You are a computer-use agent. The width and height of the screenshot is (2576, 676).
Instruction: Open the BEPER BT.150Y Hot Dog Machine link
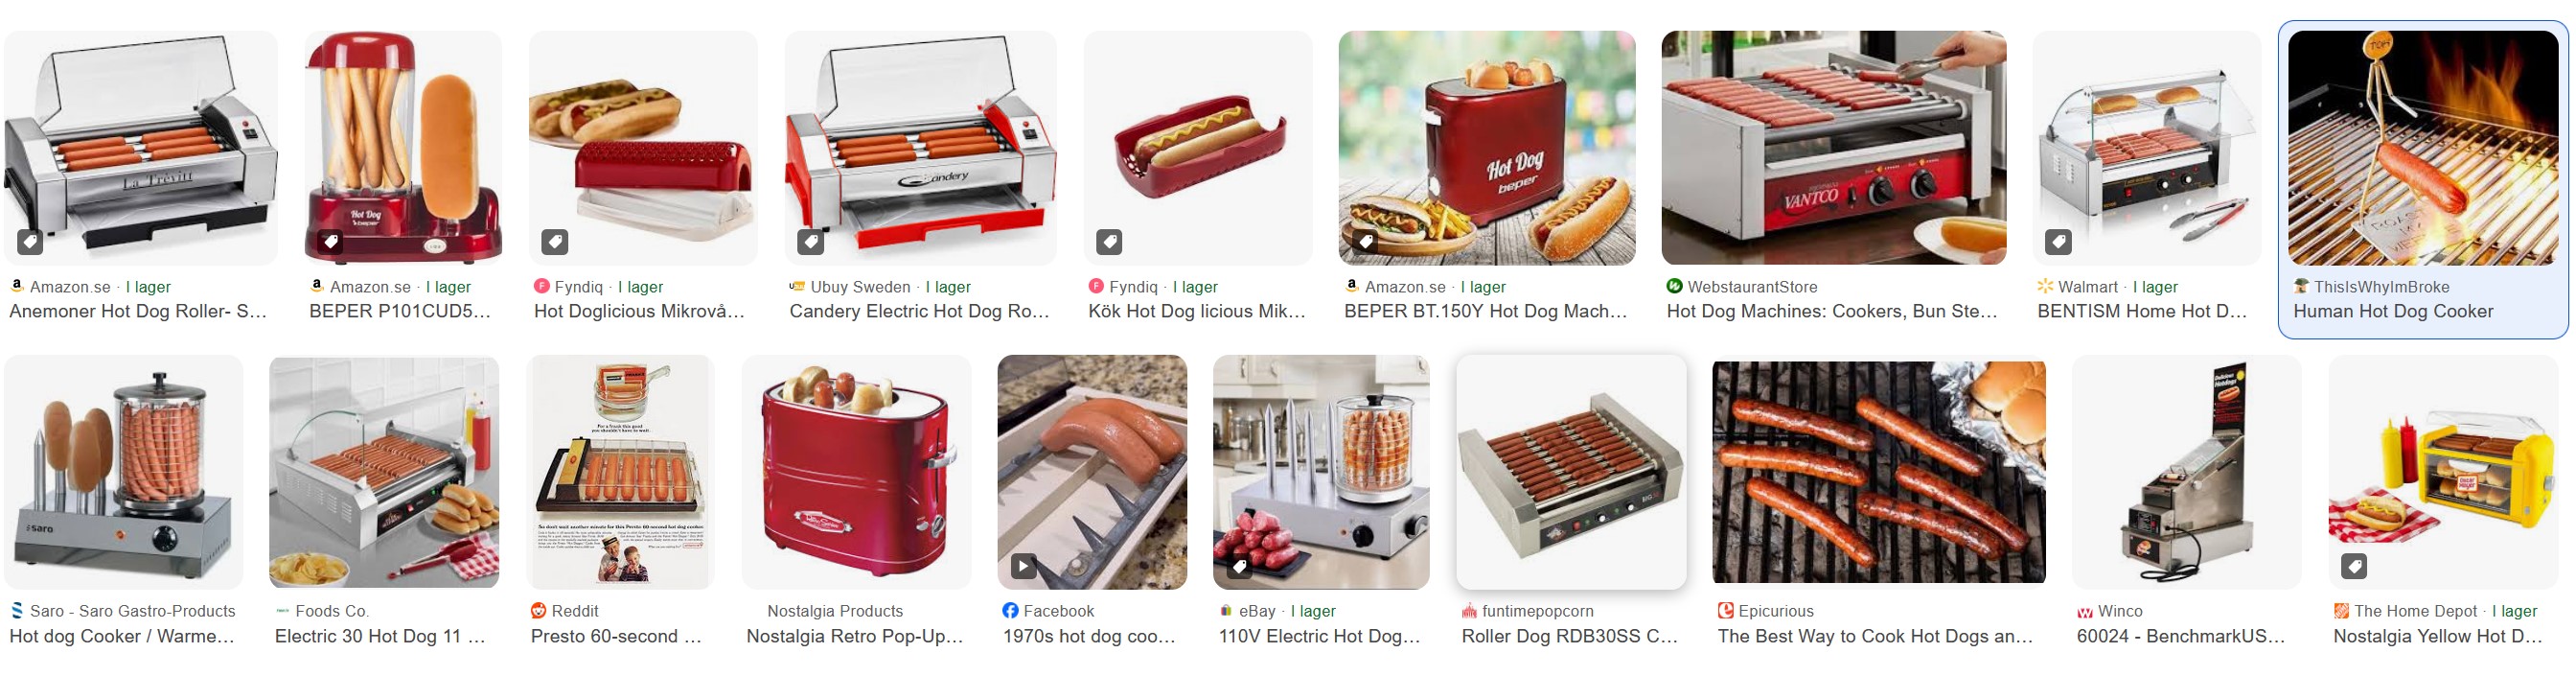coord(1486,311)
